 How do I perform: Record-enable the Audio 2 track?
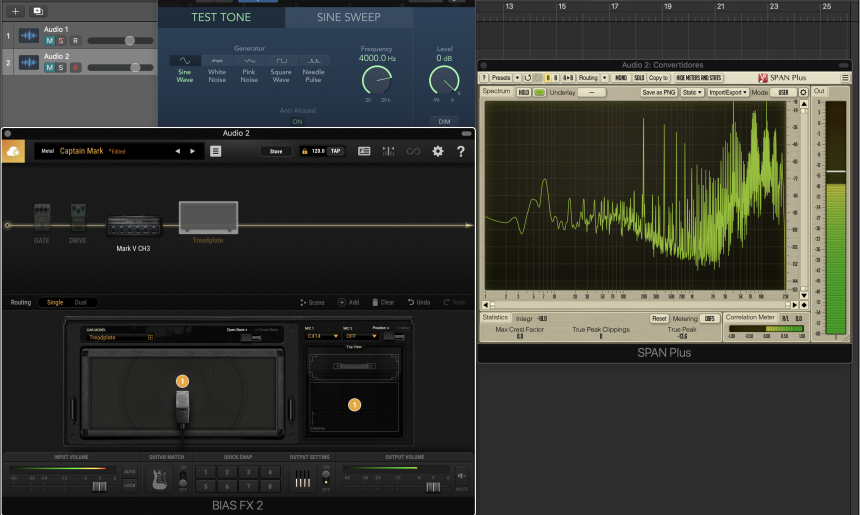point(75,67)
